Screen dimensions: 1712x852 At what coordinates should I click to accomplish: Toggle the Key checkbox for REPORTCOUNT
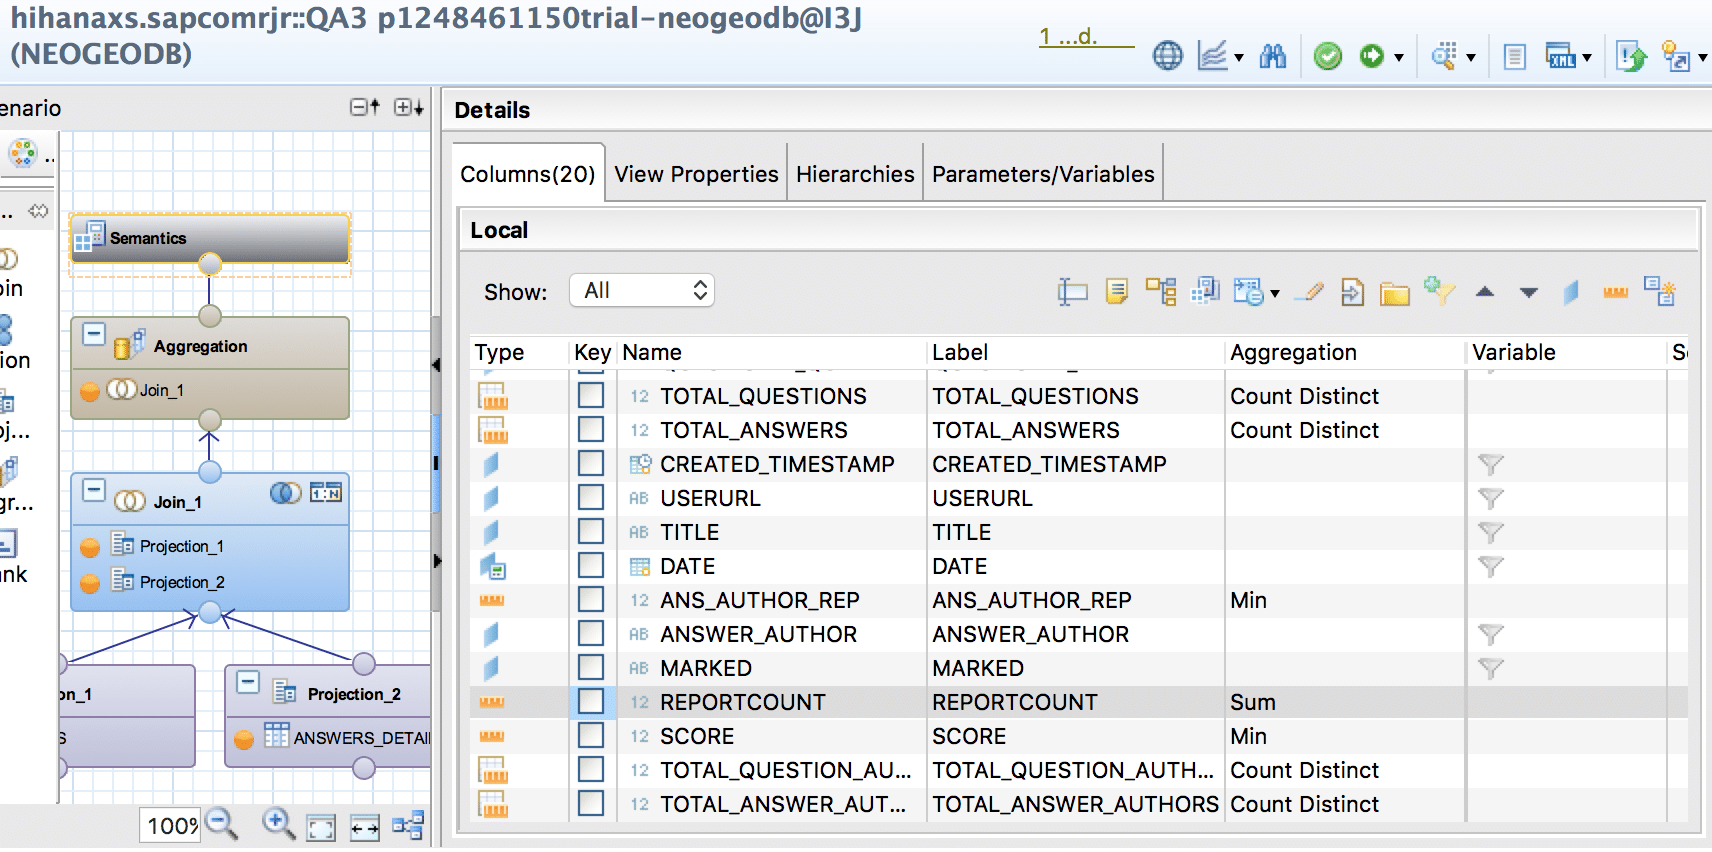(x=591, y=701)
